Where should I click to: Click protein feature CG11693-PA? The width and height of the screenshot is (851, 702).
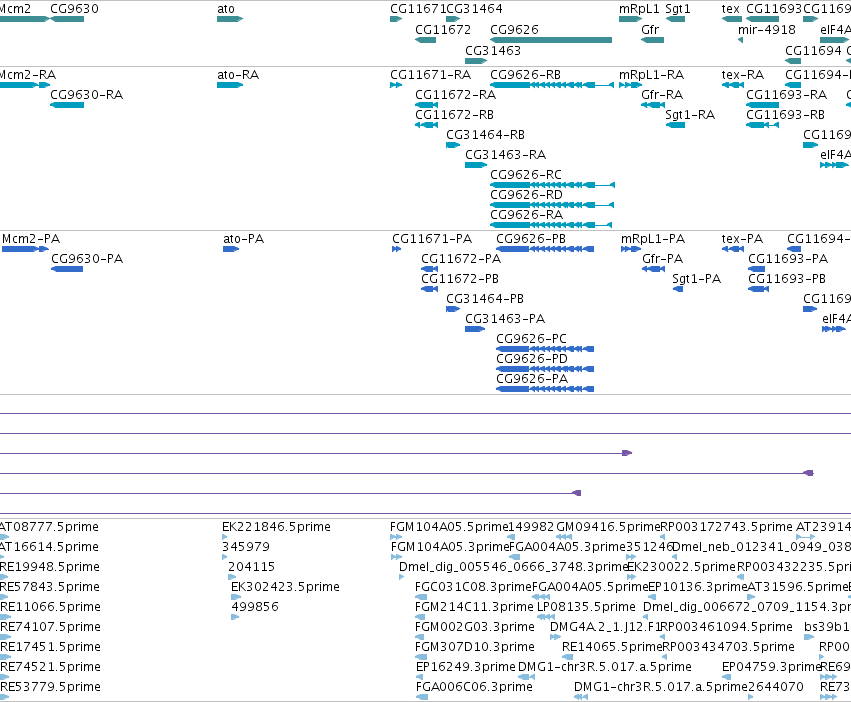point(757,269)
